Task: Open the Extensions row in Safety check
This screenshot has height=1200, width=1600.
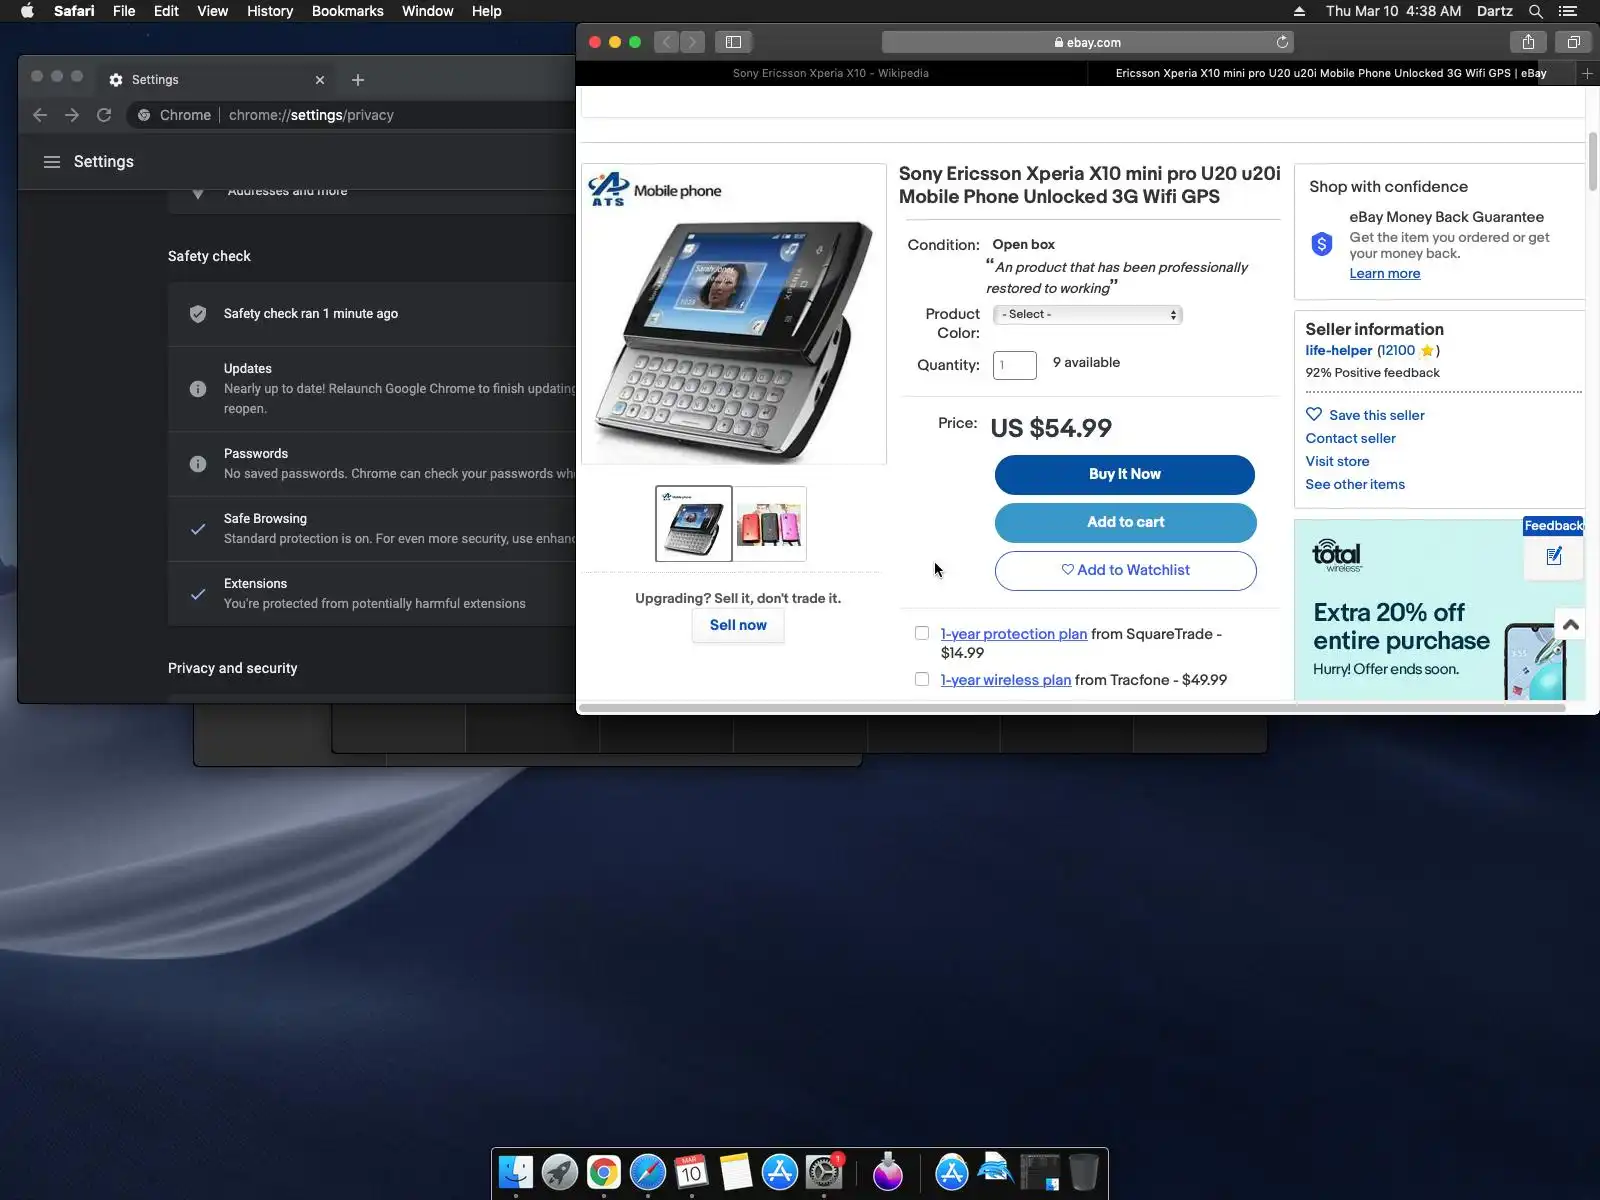Action: [x=372, y=594]
